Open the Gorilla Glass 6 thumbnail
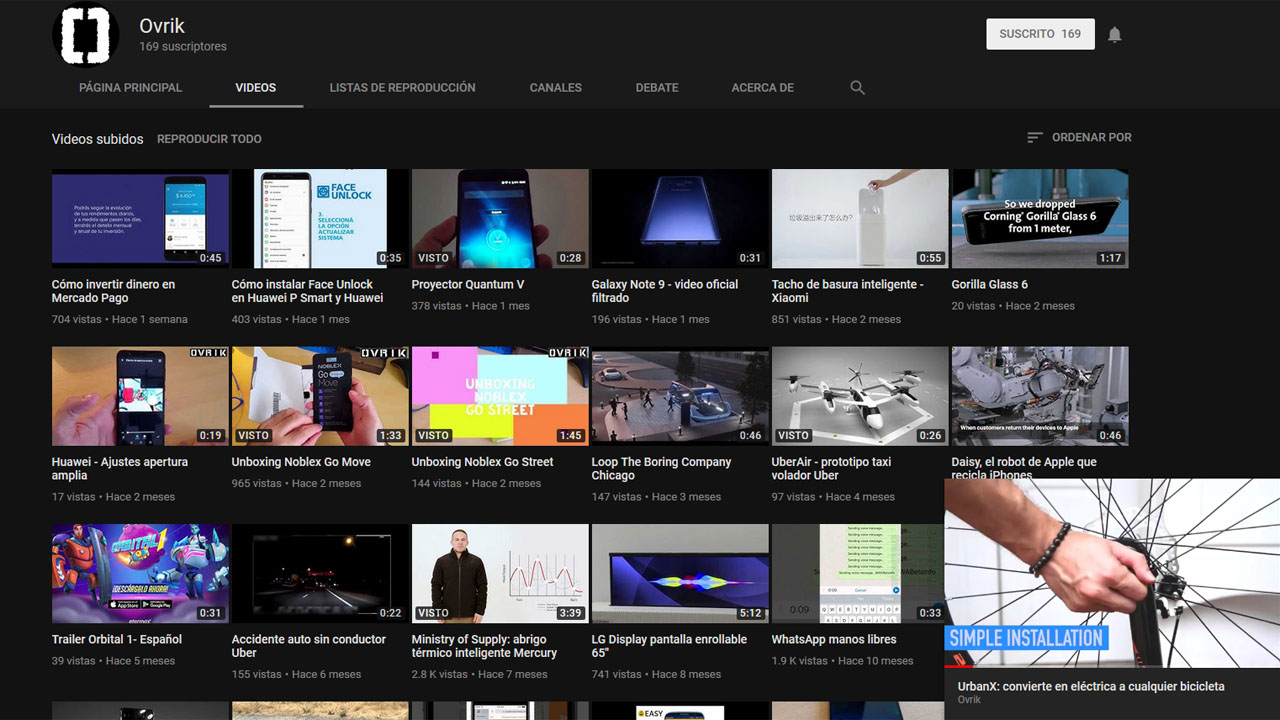Image resolution: width=1280 pixels, height=720 pixels. pyautogui.click(x=1040, y=218)
